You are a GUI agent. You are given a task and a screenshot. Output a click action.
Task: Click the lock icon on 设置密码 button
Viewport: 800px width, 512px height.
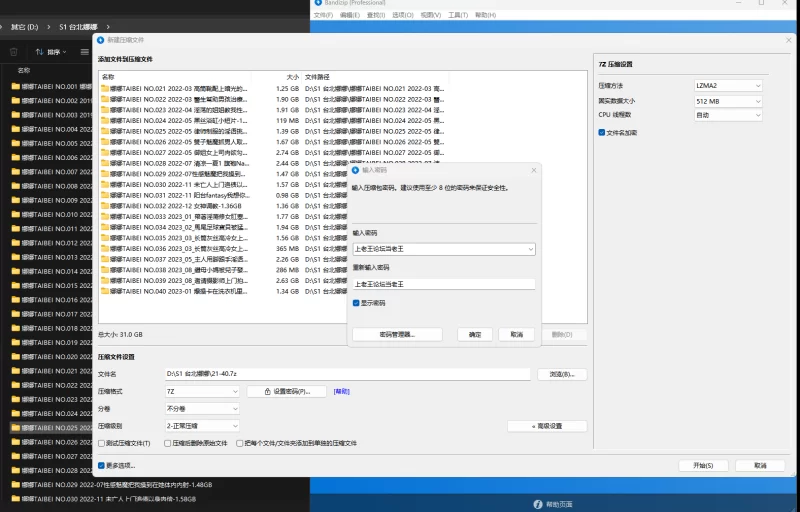tap(267, 392)
